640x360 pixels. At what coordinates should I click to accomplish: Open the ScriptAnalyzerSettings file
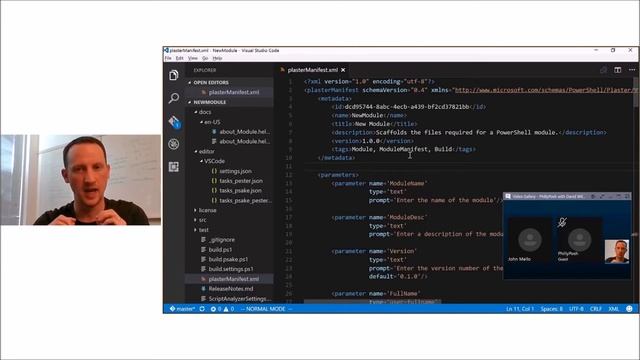(x=240, y=299)
